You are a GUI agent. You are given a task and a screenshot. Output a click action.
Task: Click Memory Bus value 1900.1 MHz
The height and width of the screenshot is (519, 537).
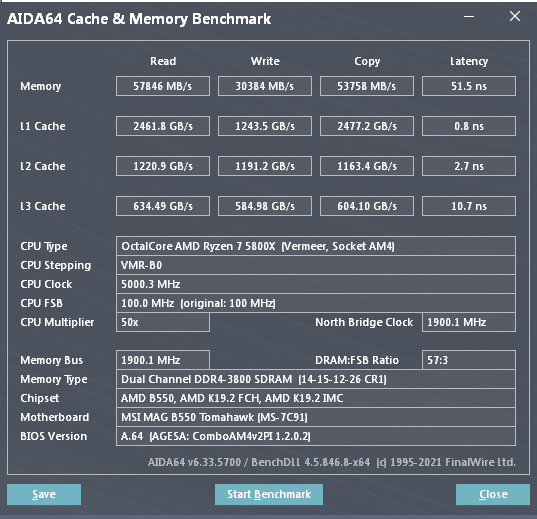tap(163, 360)
